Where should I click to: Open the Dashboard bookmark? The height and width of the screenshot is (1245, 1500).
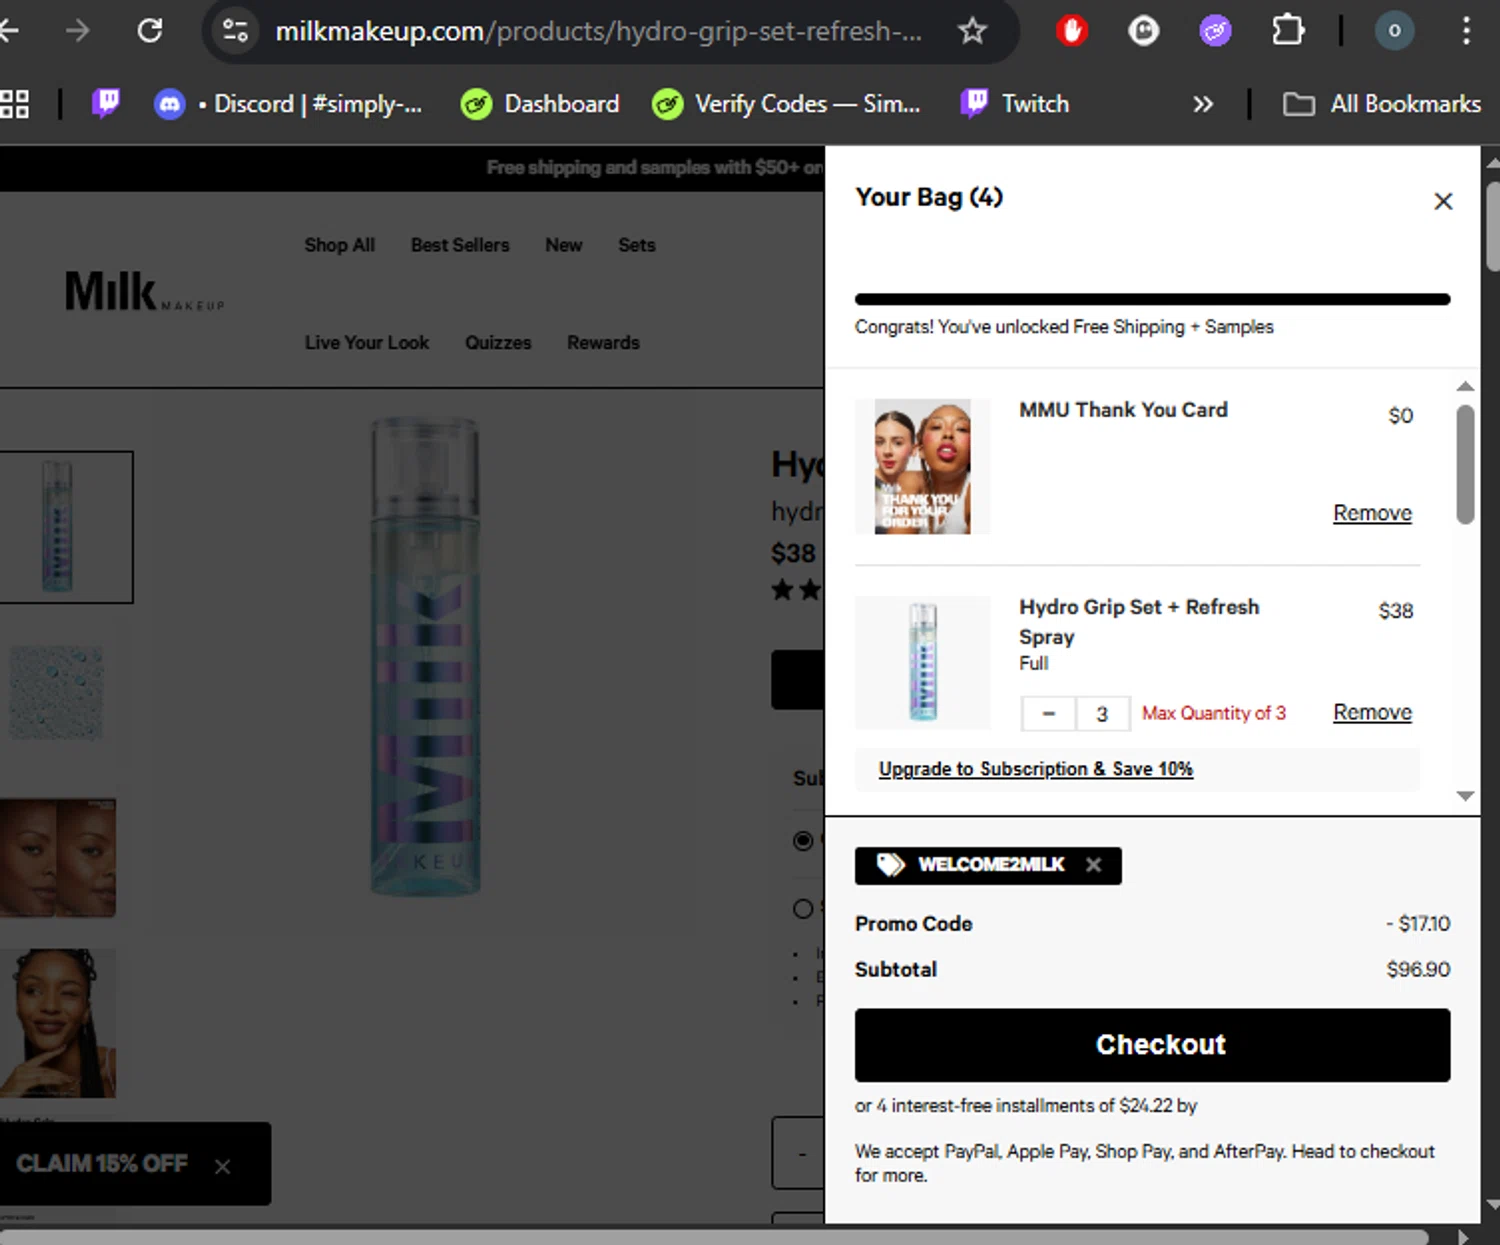[x=540, y=104]
